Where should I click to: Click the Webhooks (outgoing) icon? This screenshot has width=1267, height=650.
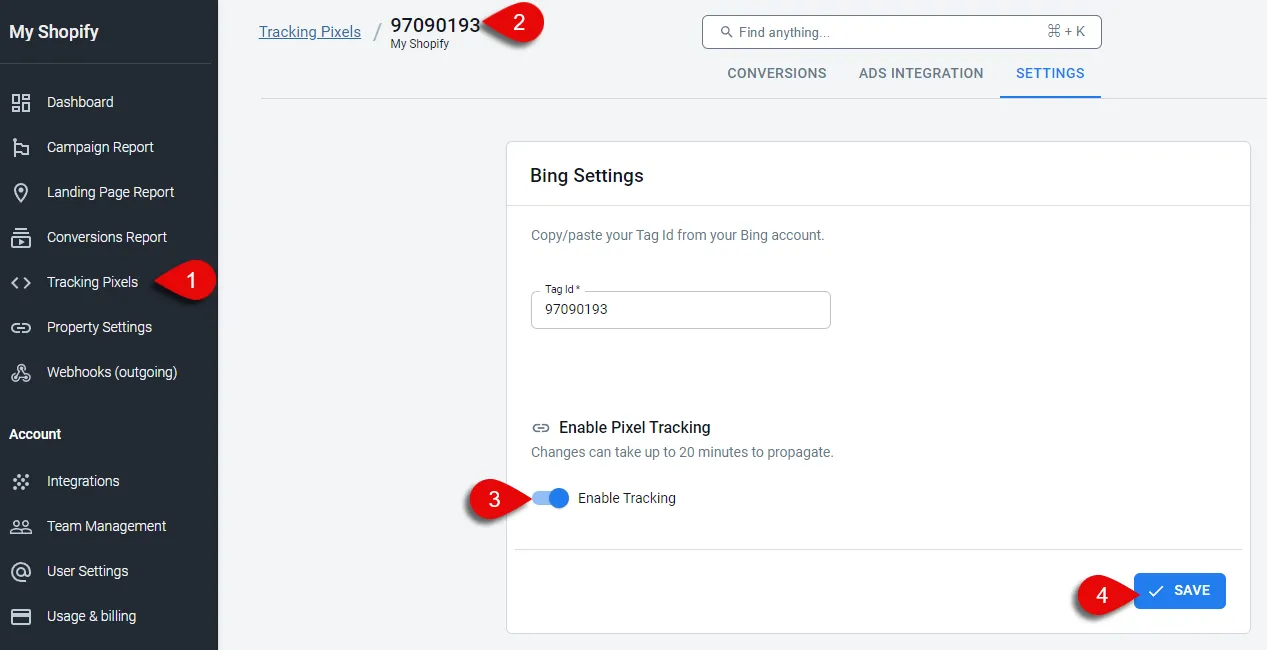[21, 372]
